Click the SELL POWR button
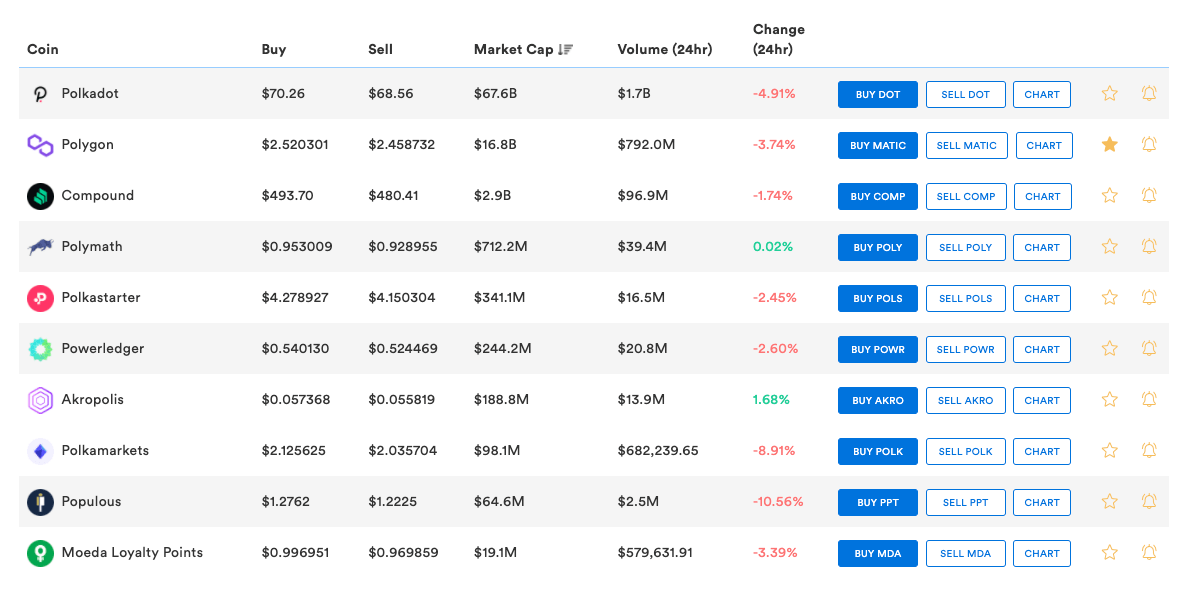Viewport: 1186px width, 613px height. pos(966,350)
